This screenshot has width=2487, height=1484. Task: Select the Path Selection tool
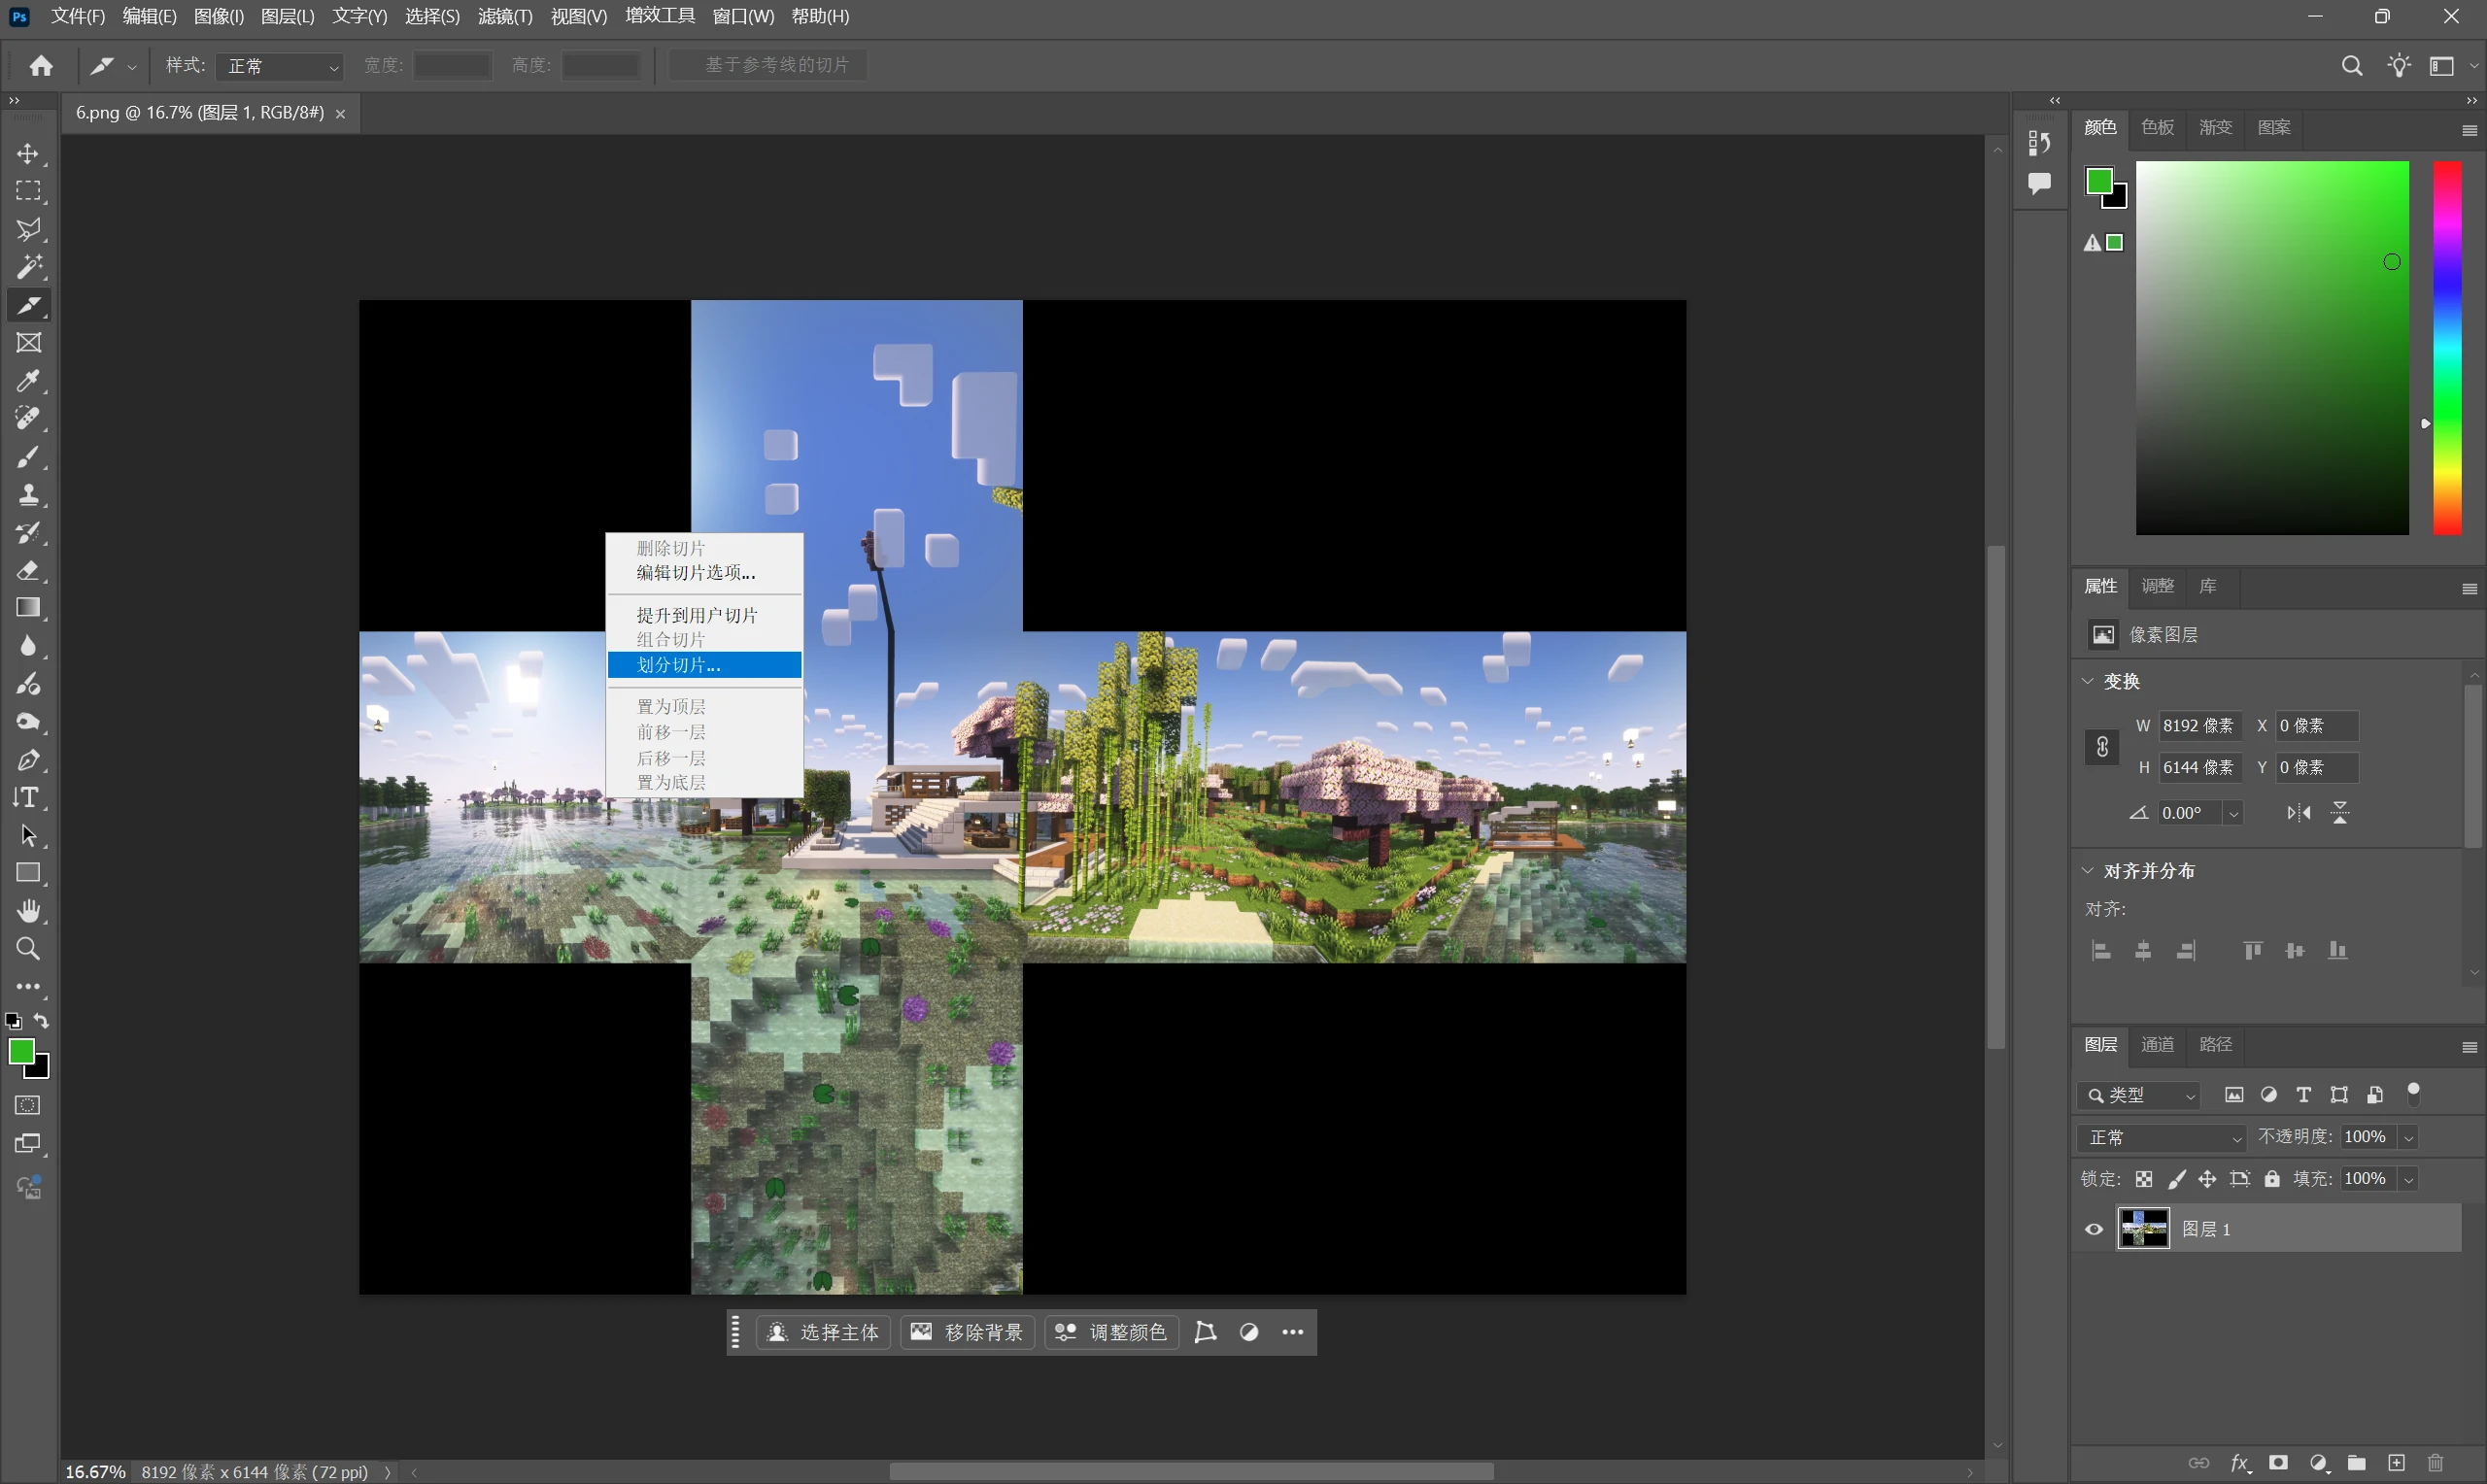pyautogui.click(x=28, y=836)
